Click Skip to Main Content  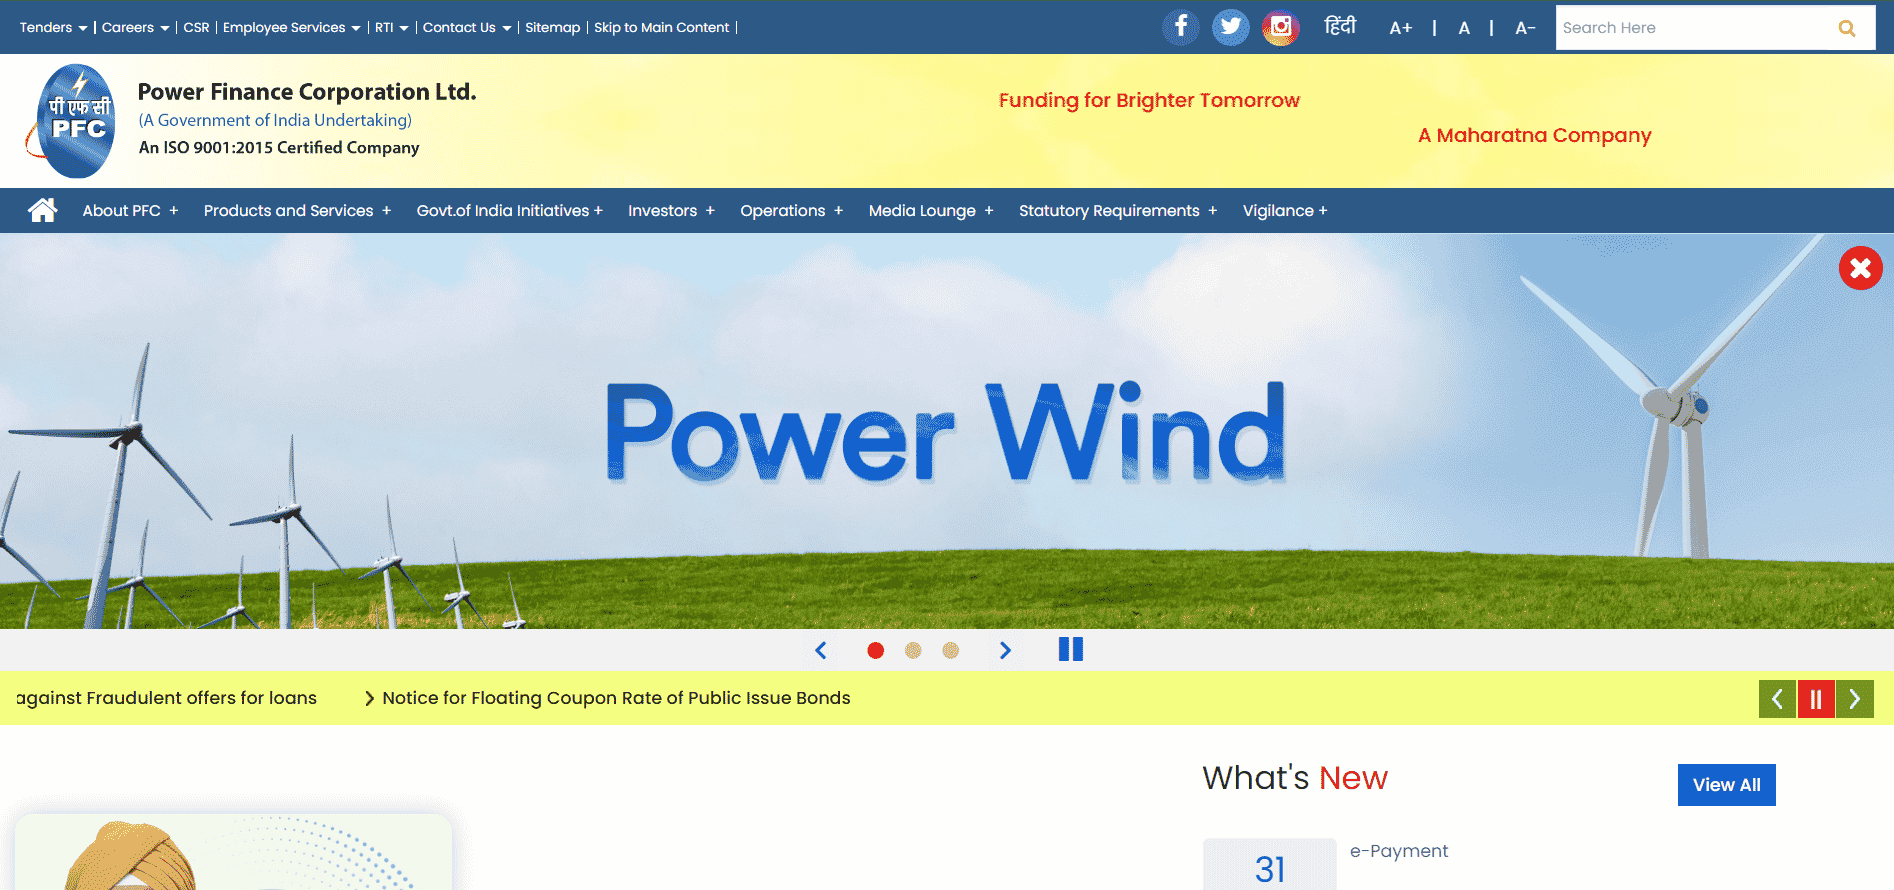click(661, 27)
